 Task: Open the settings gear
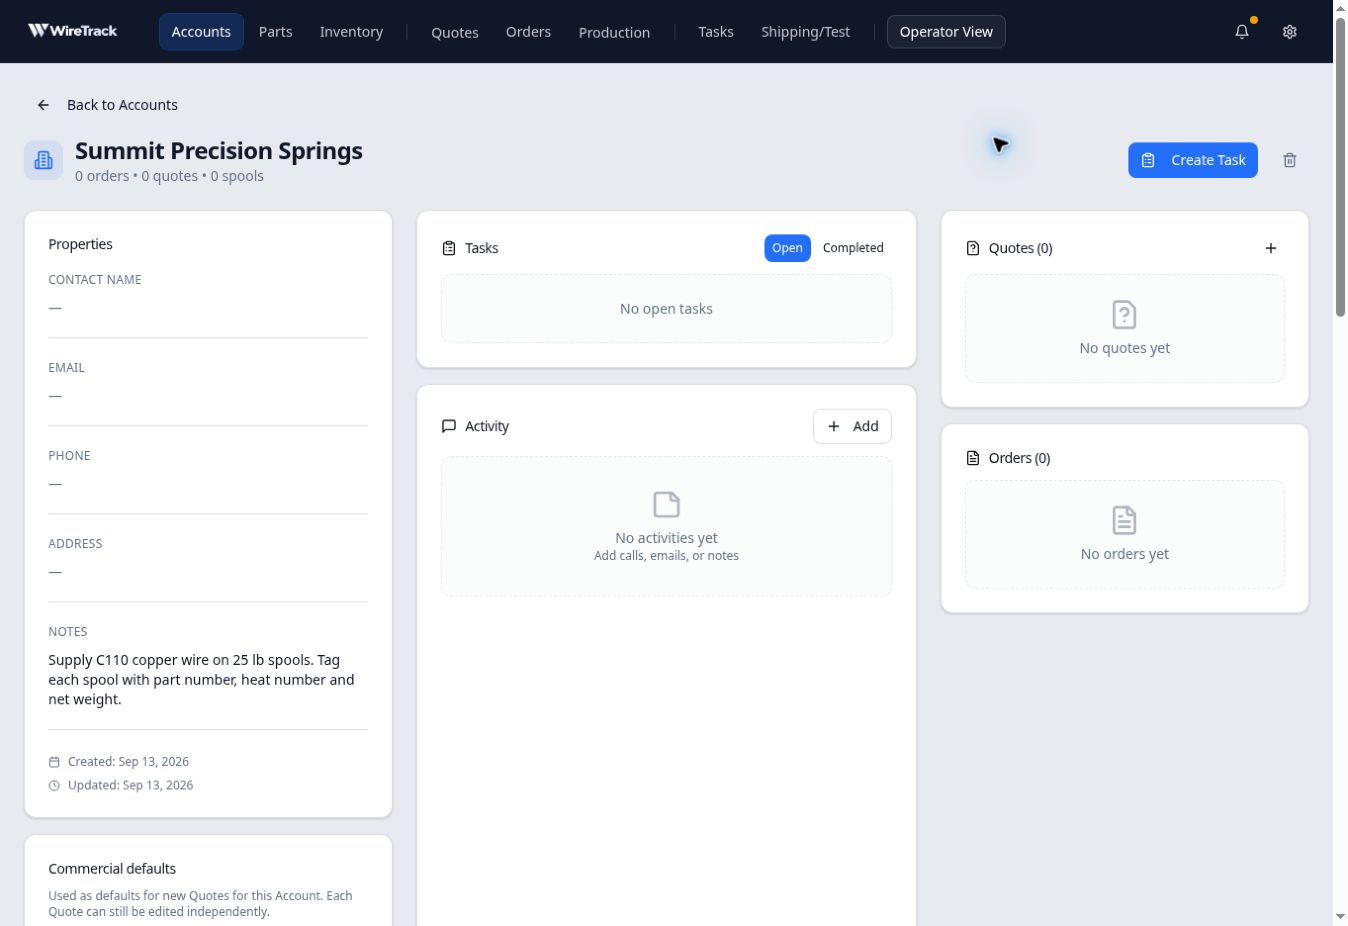(x=1290, y=32)
